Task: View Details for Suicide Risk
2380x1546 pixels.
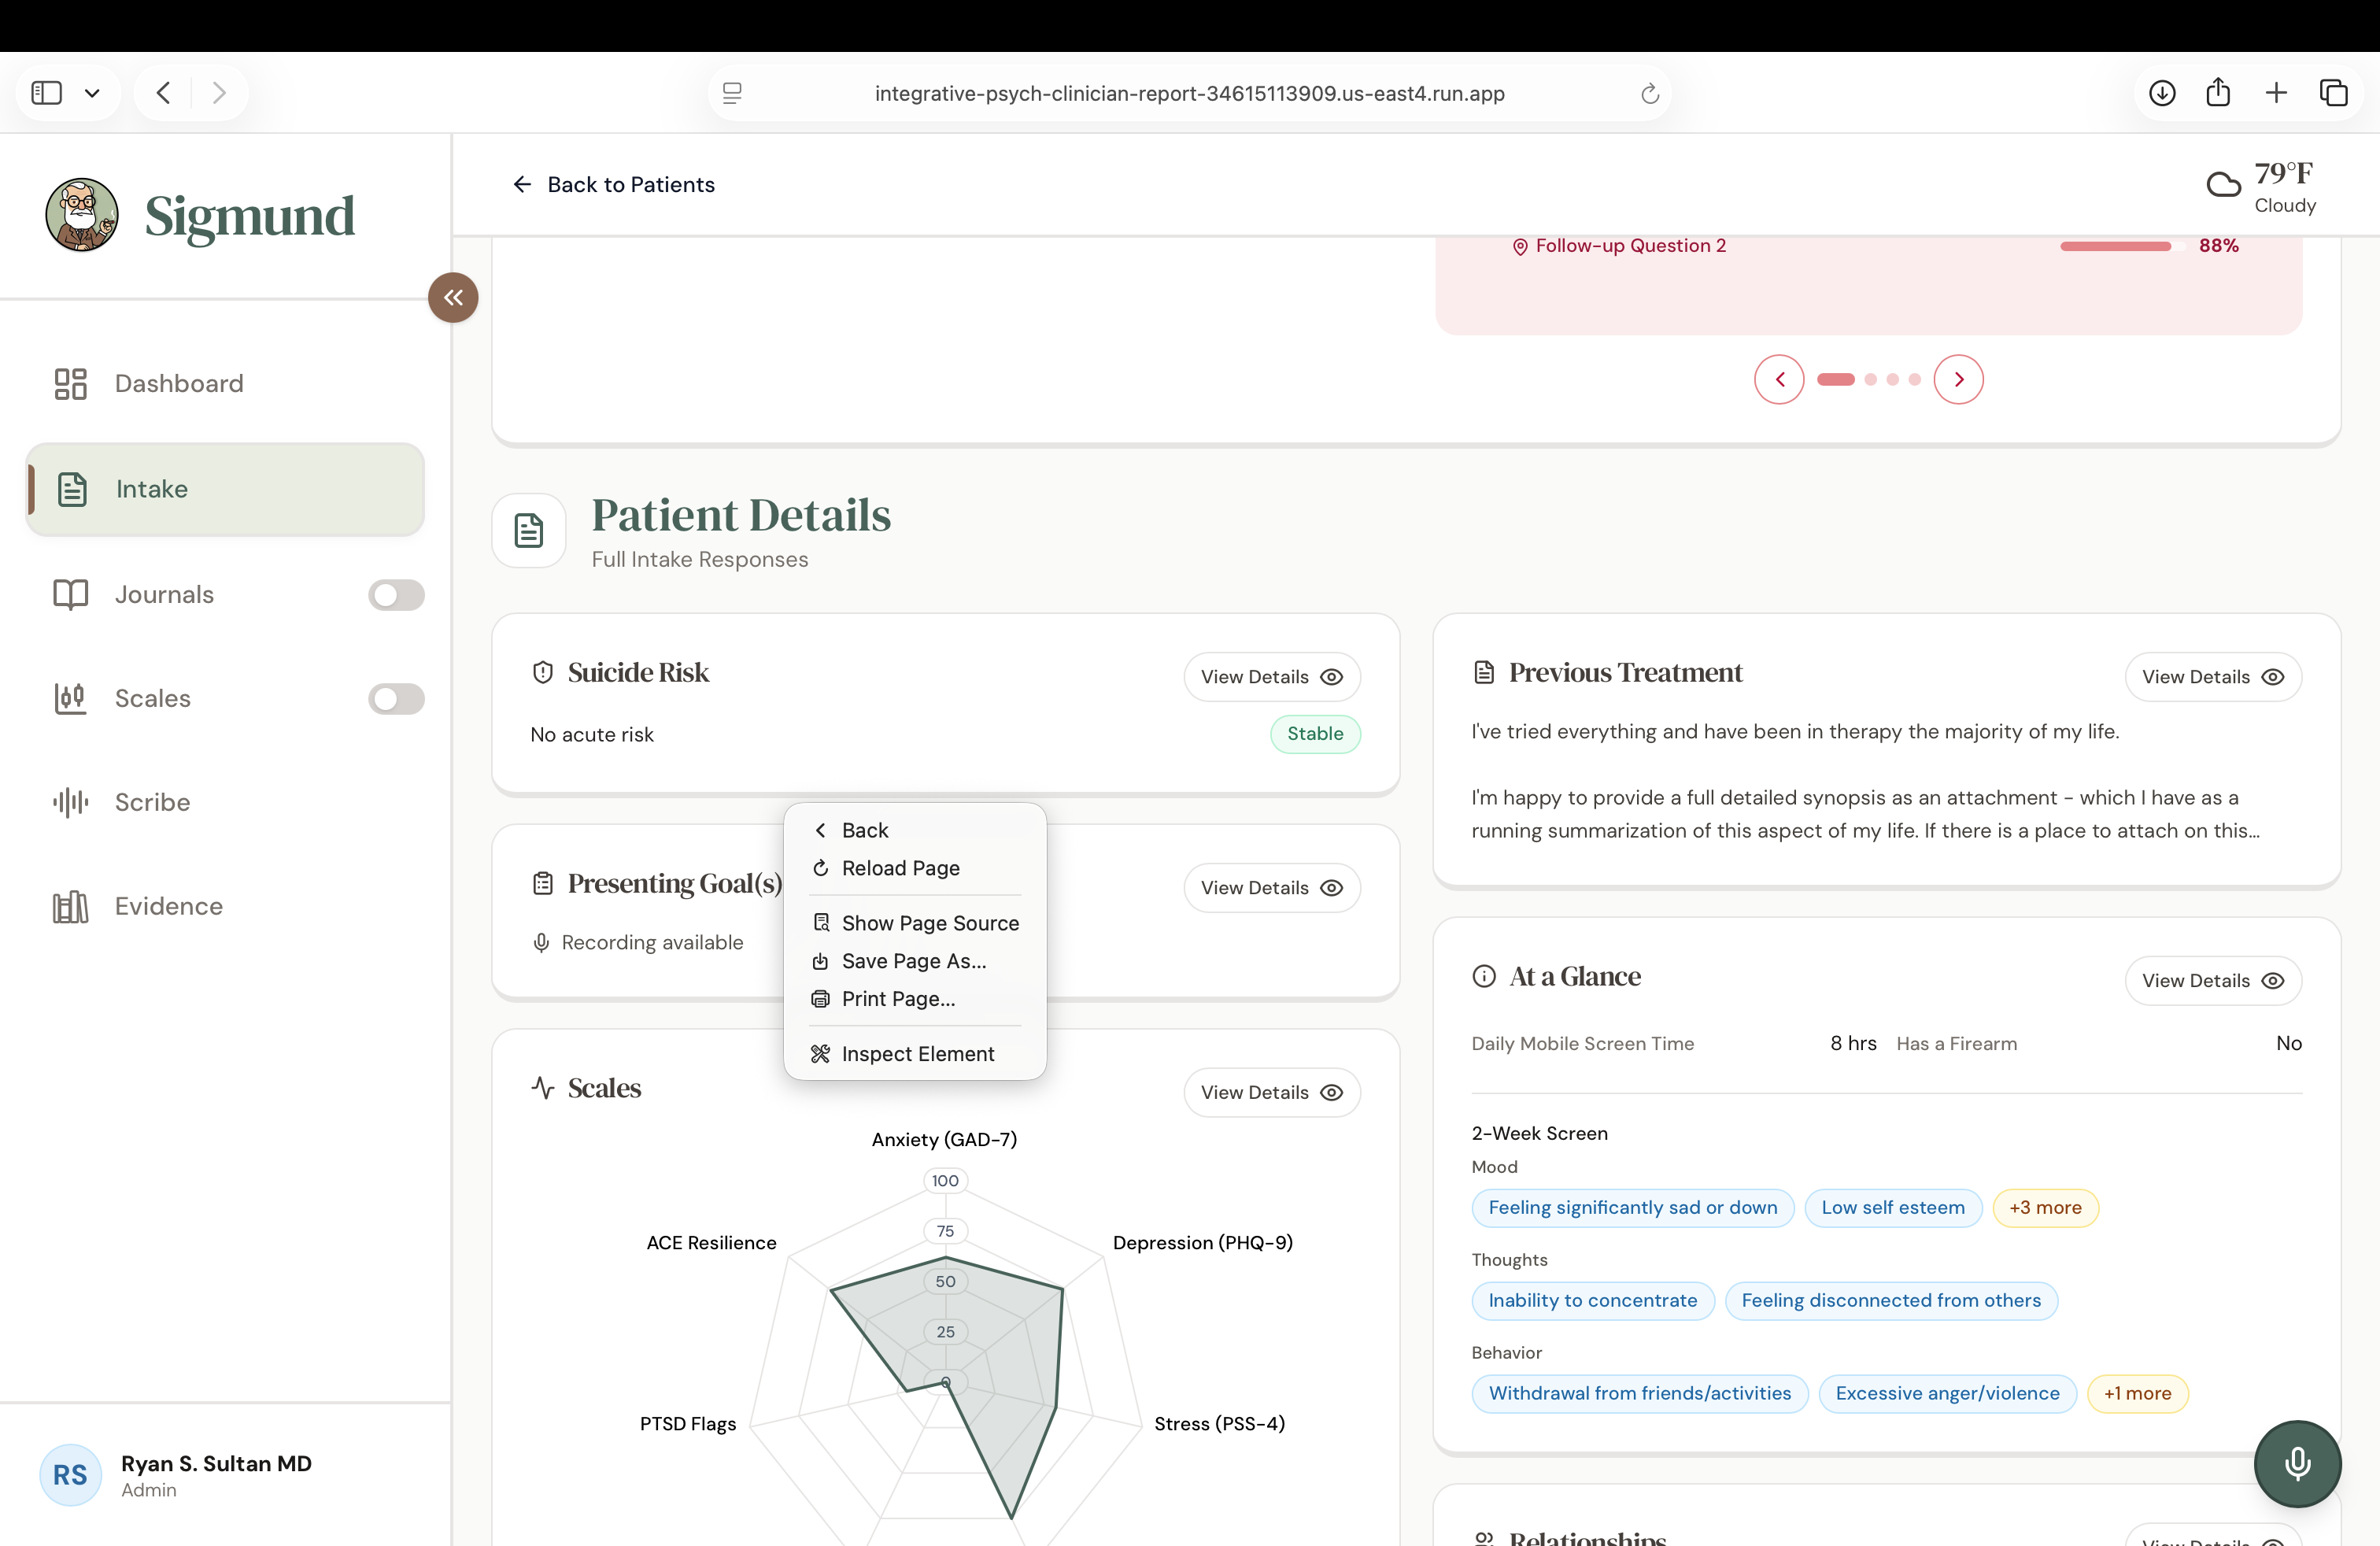Action: pos(1272,677)
